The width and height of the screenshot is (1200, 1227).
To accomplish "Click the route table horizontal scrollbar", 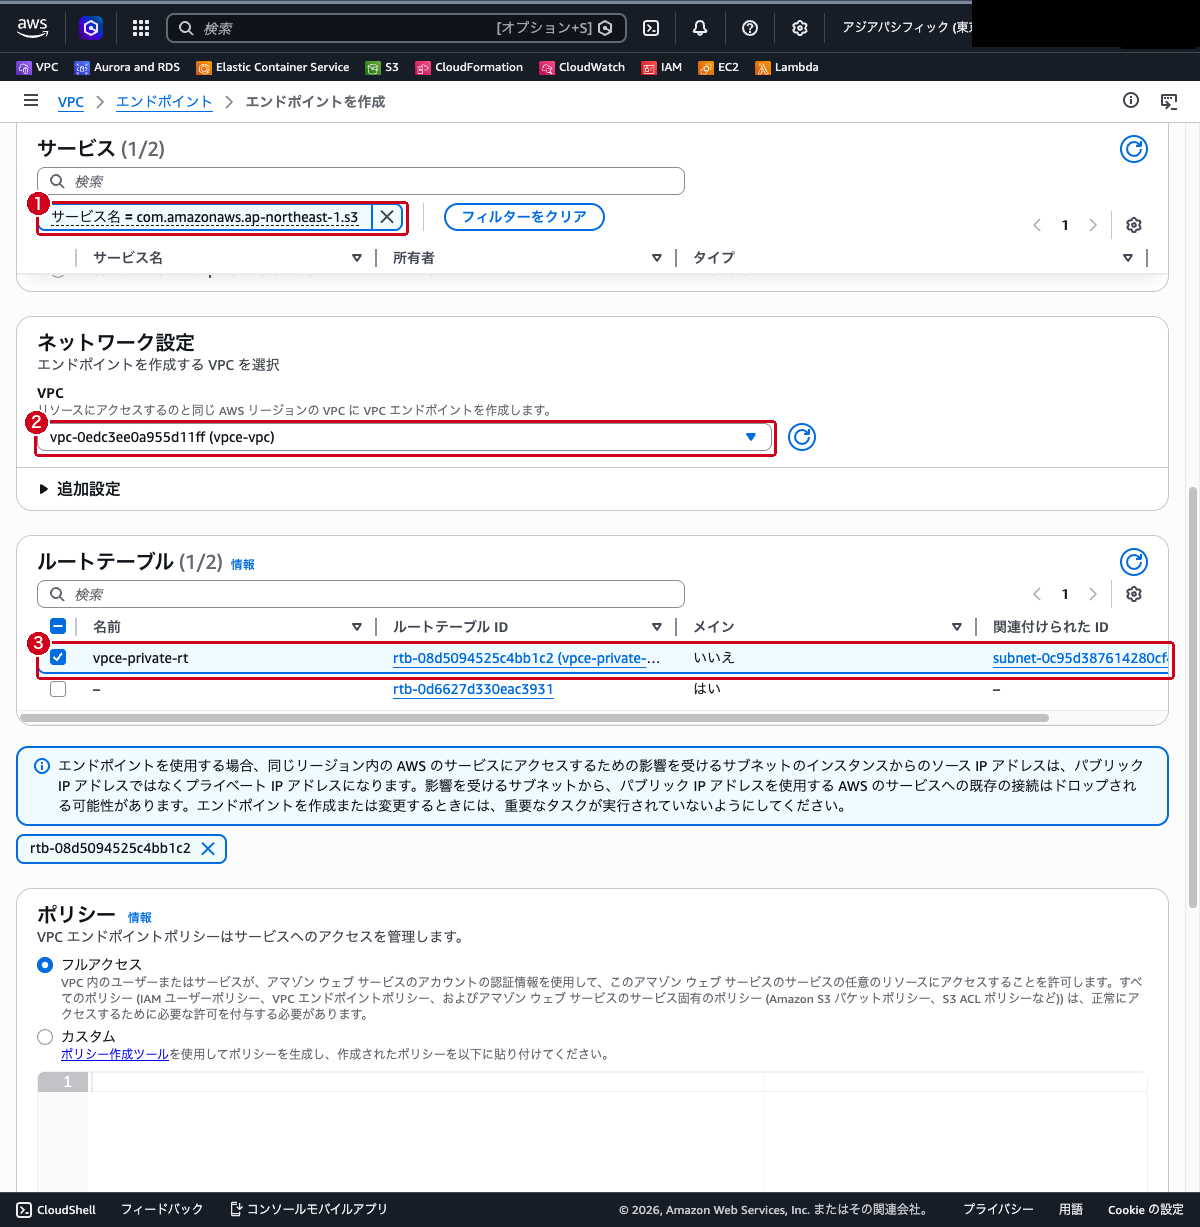I will [x=534, y=718].
